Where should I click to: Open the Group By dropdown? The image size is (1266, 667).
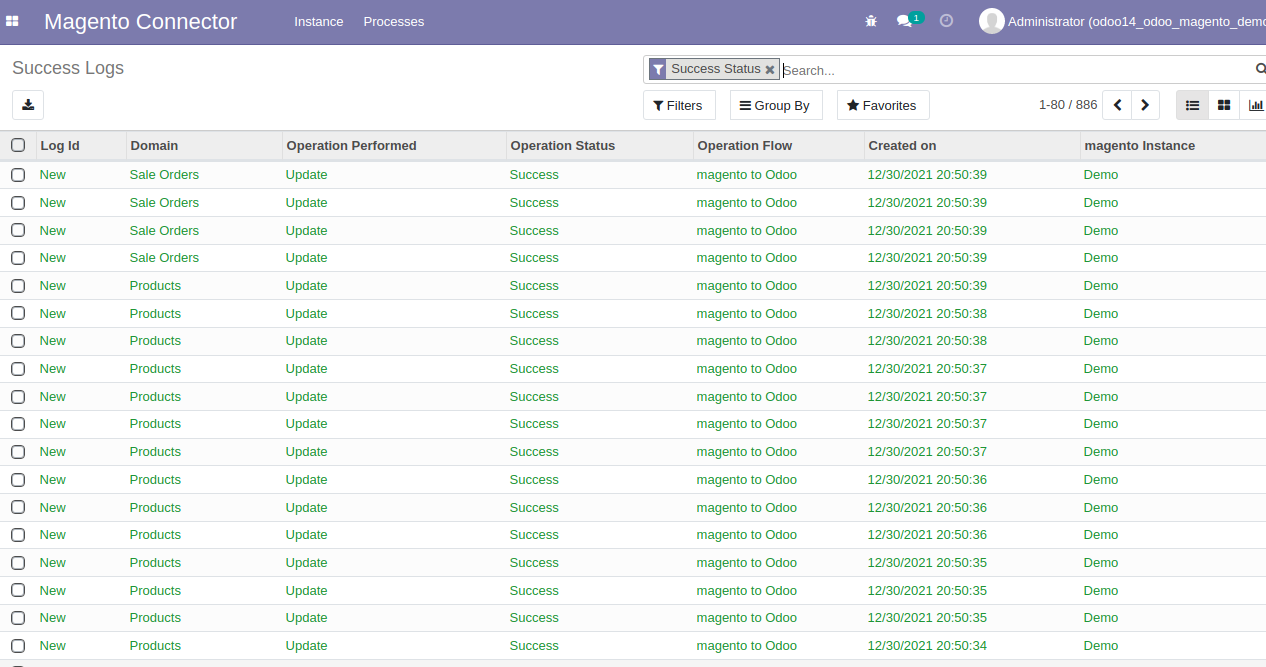775,105
